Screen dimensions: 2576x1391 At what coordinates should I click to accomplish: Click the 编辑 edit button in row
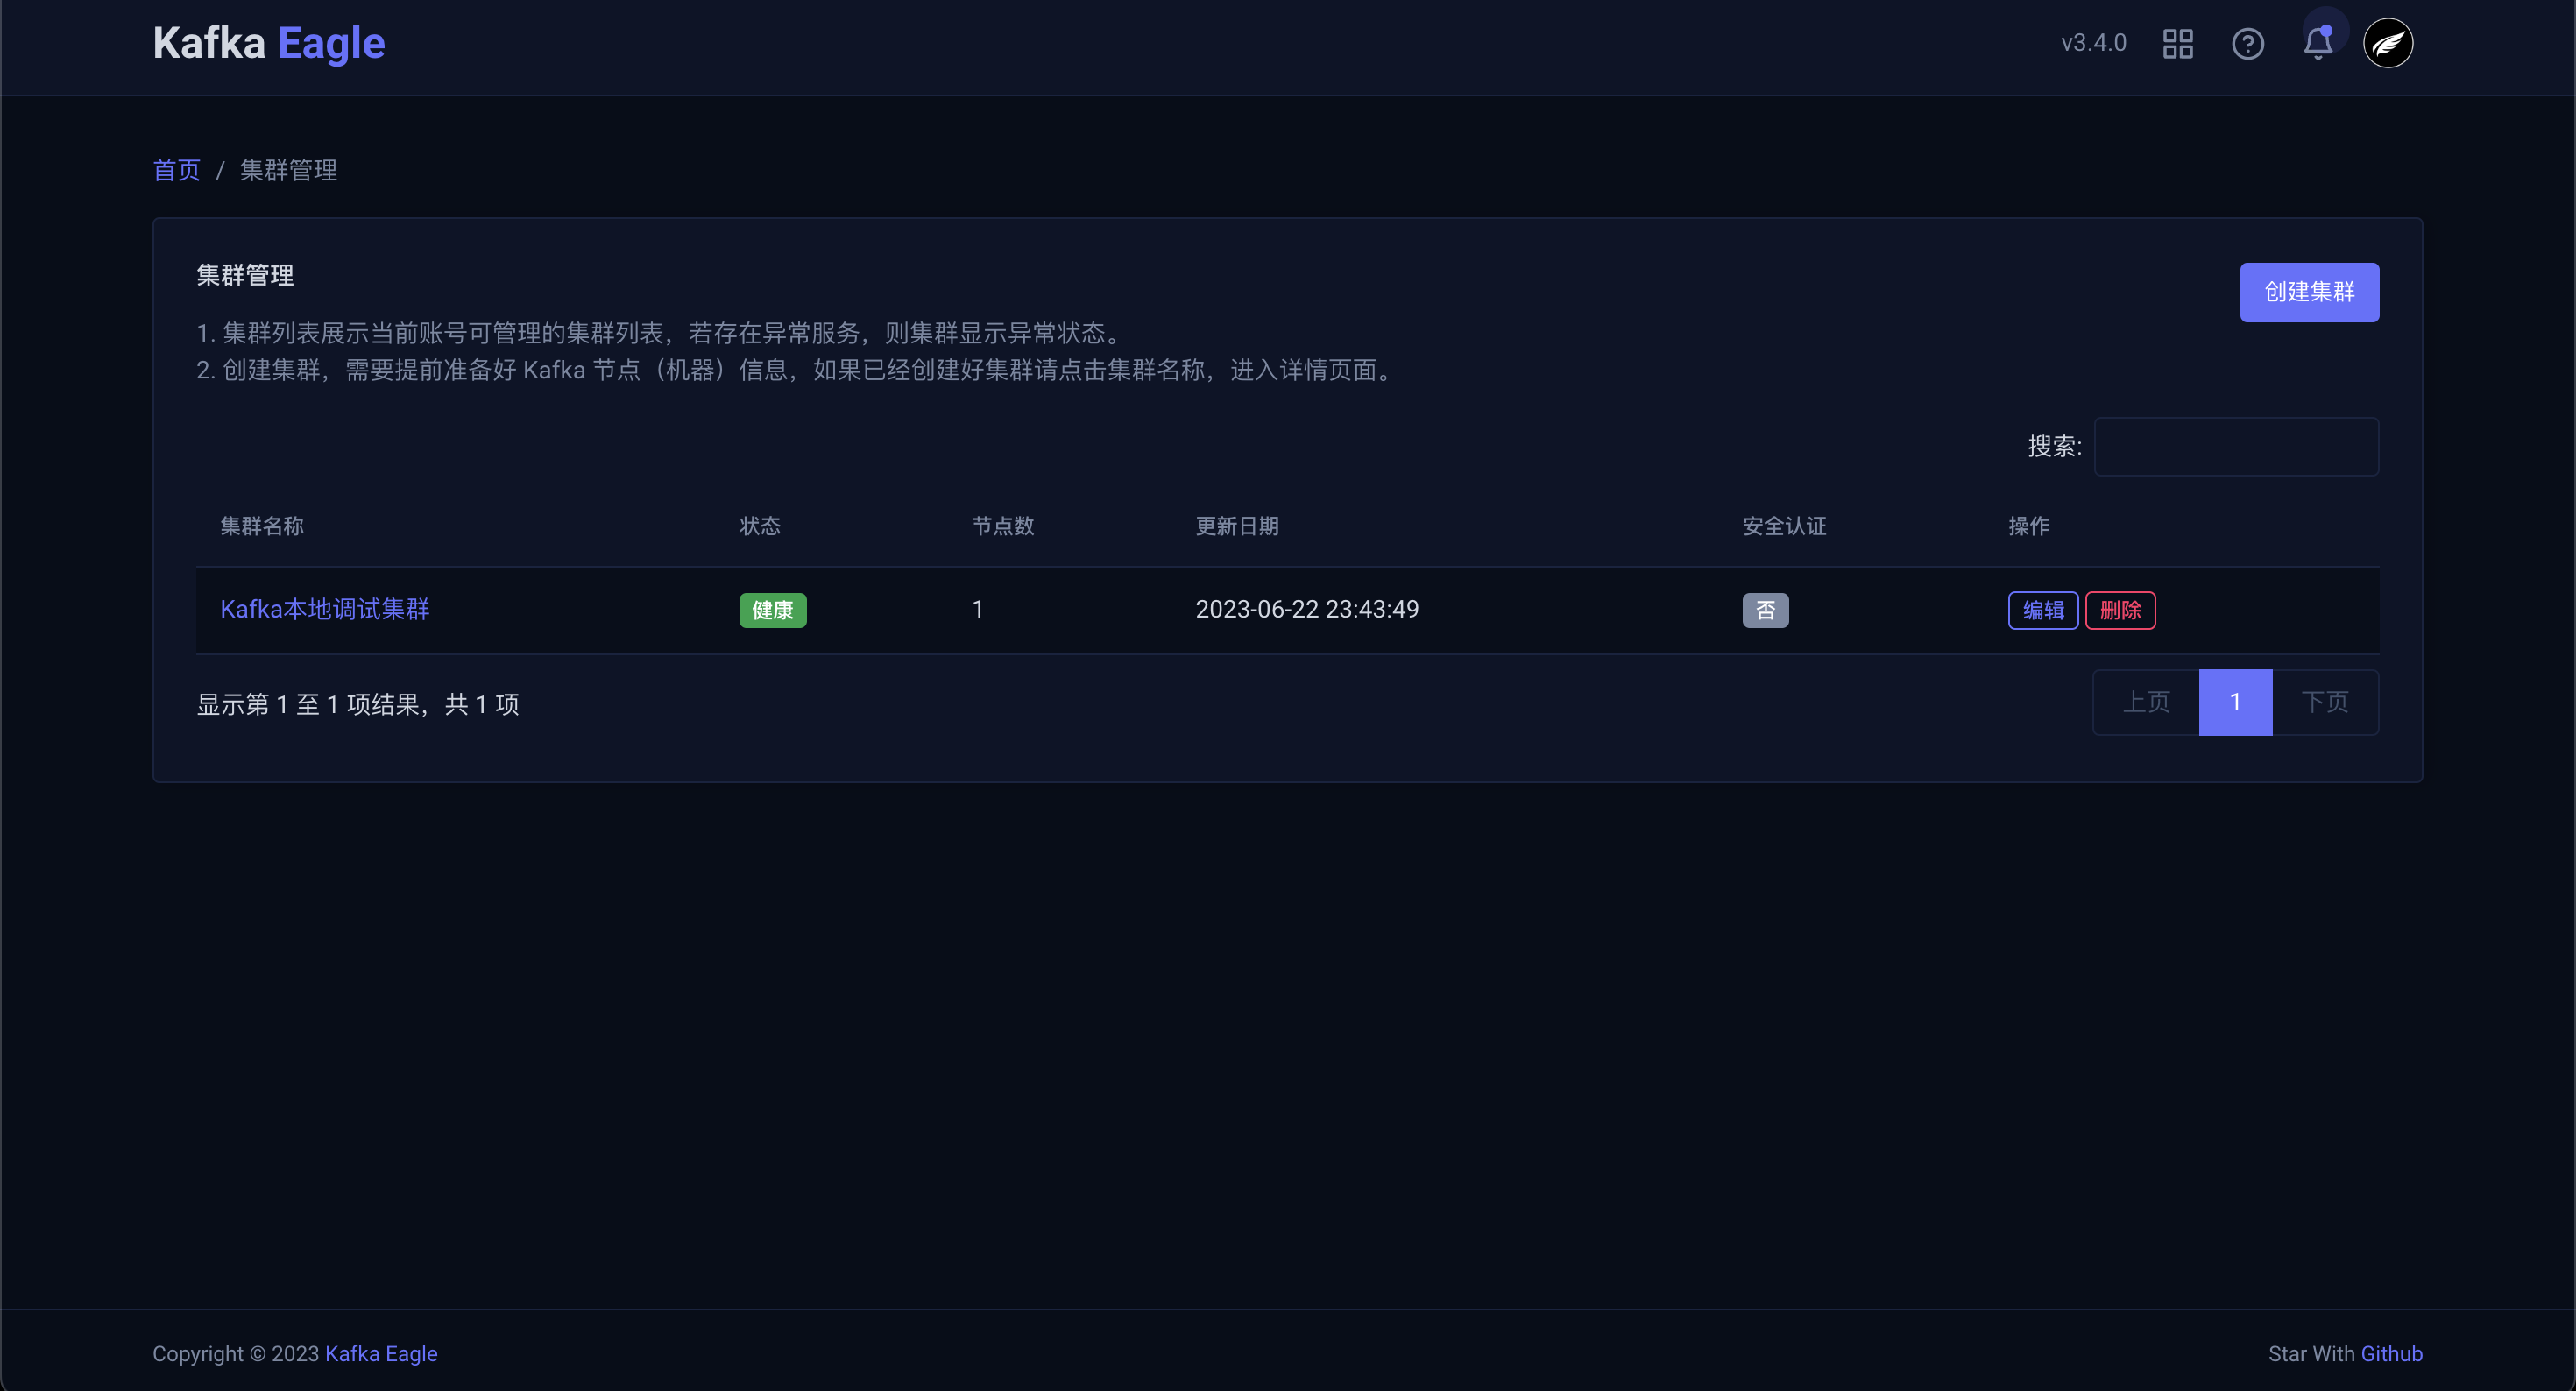(2042, 610)
